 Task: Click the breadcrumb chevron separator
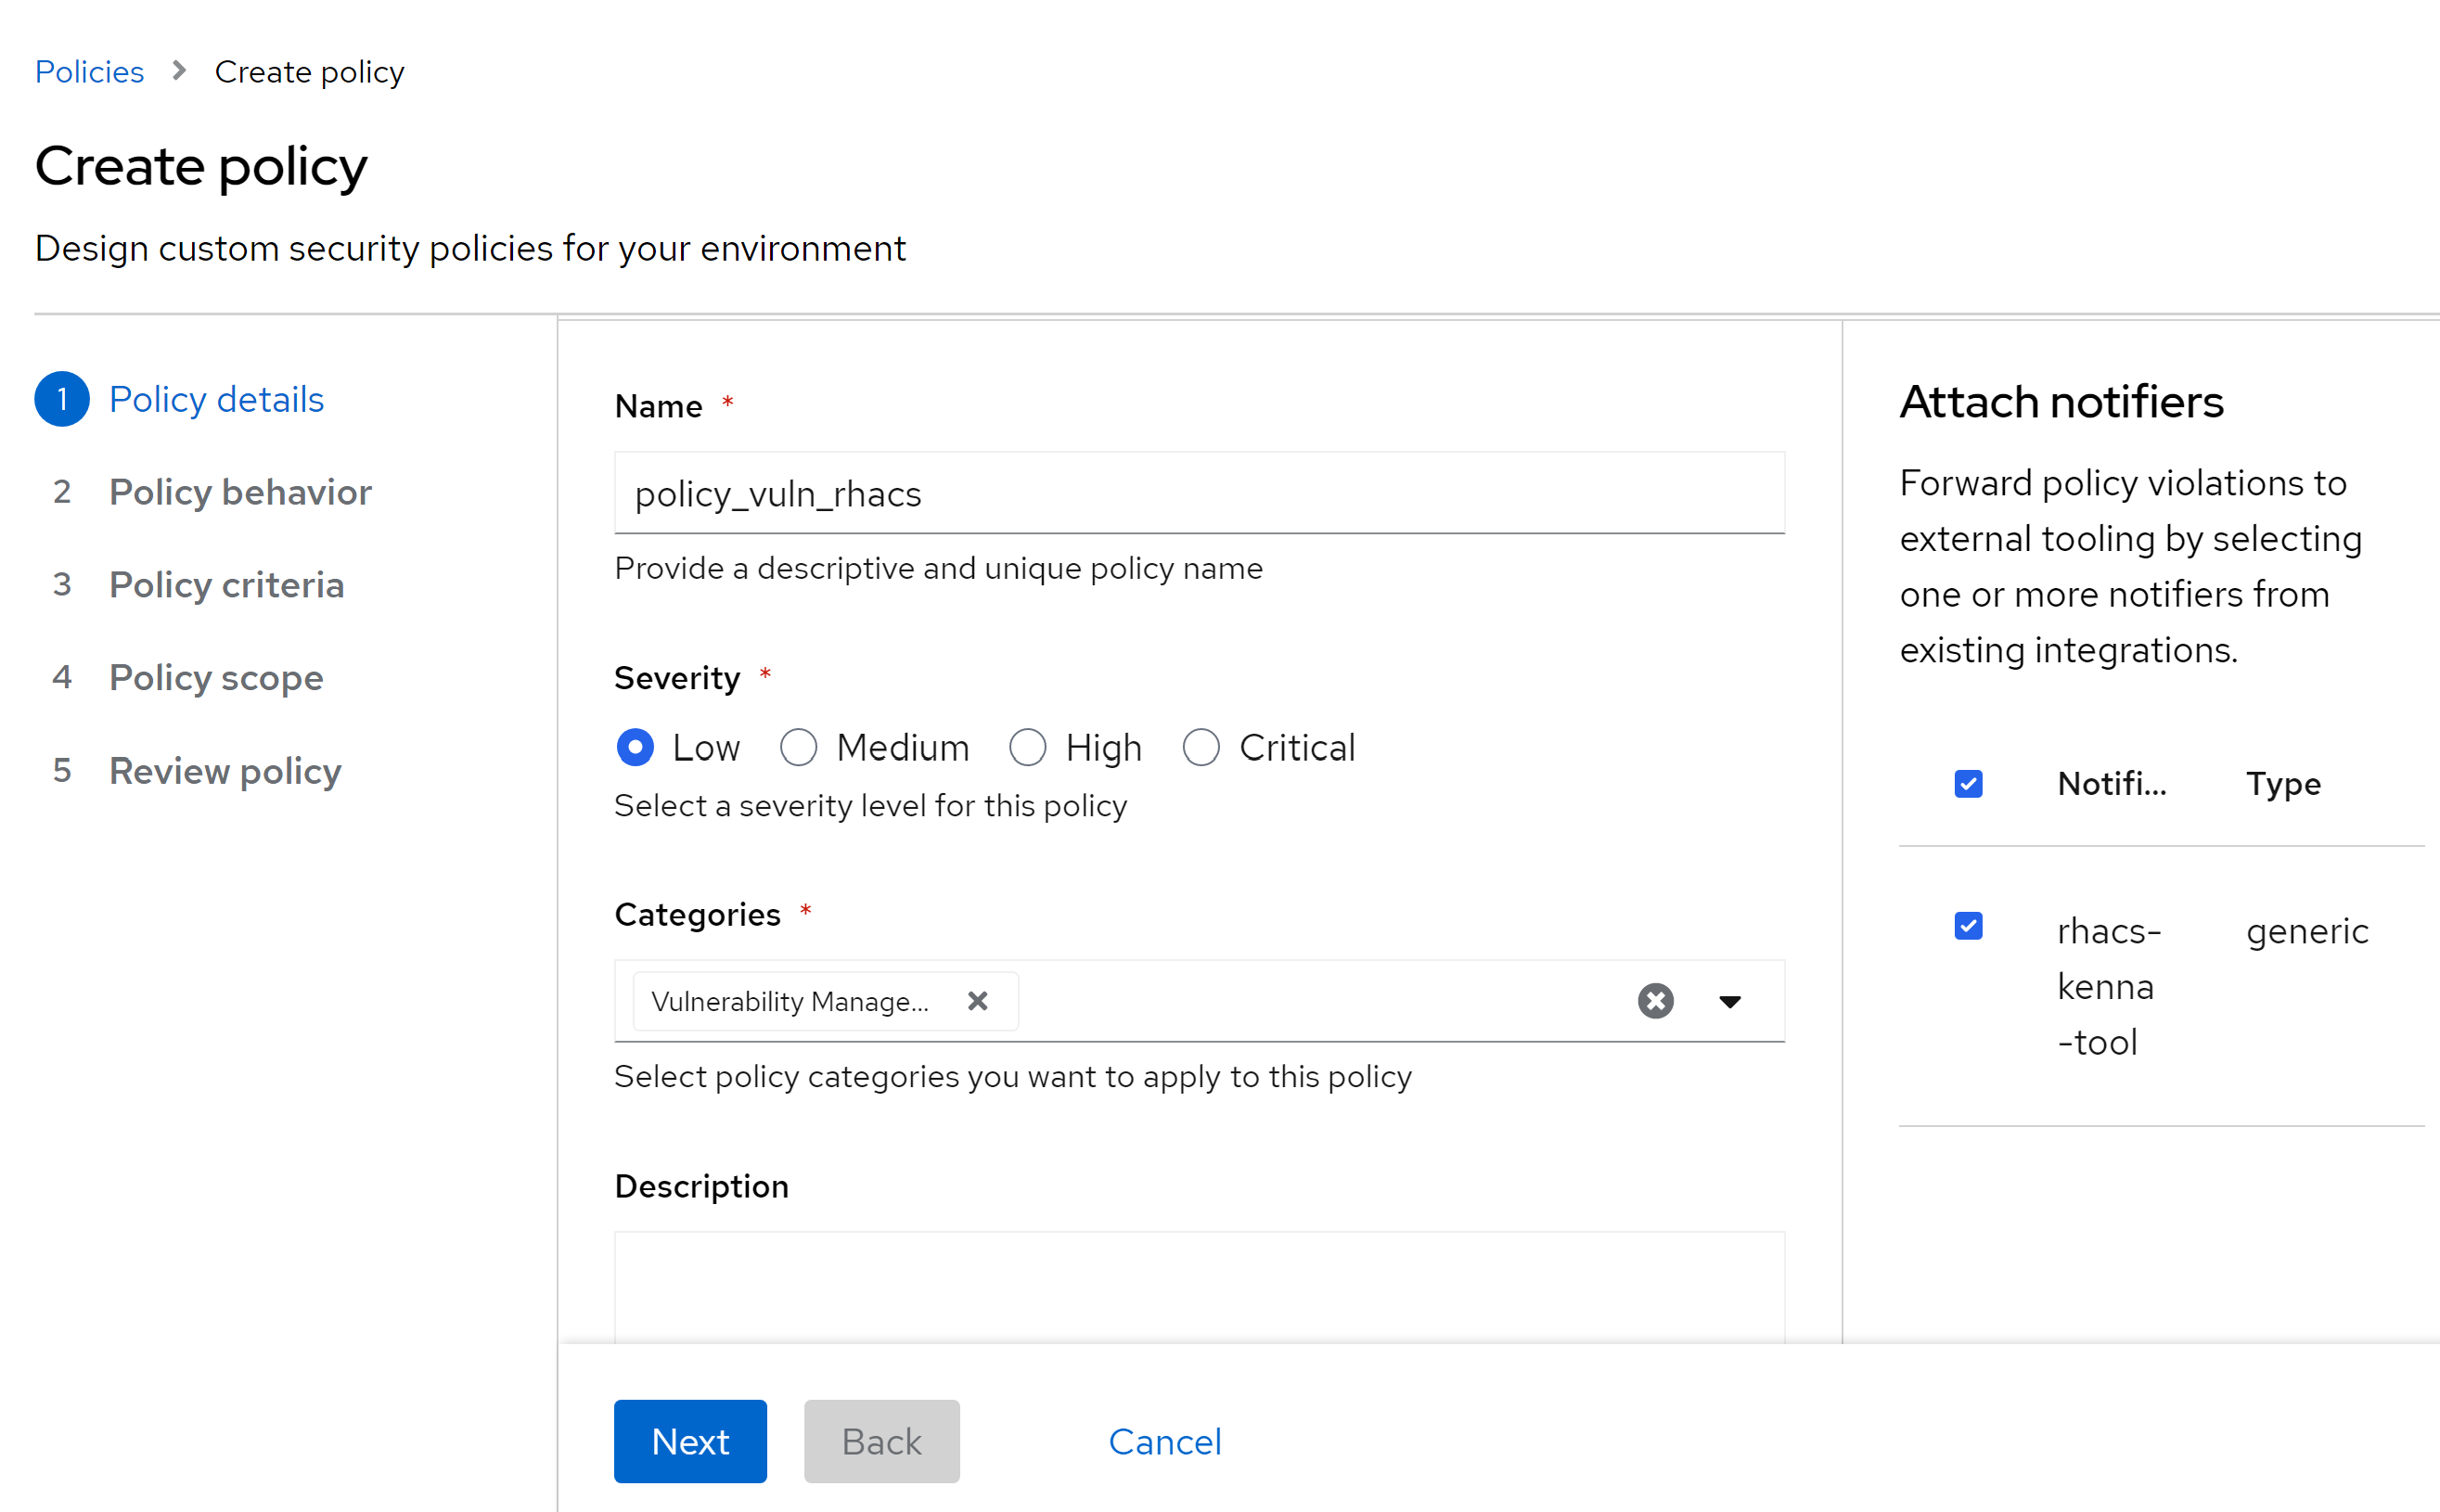click(179, 71)
